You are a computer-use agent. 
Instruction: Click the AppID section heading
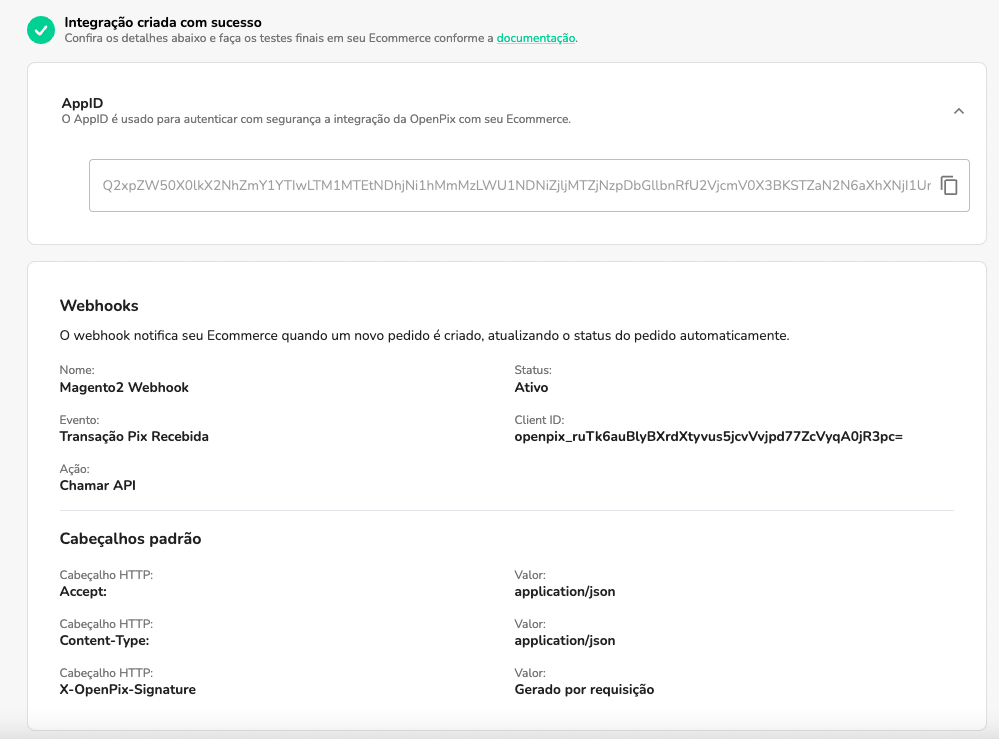(x=83, y=103)
